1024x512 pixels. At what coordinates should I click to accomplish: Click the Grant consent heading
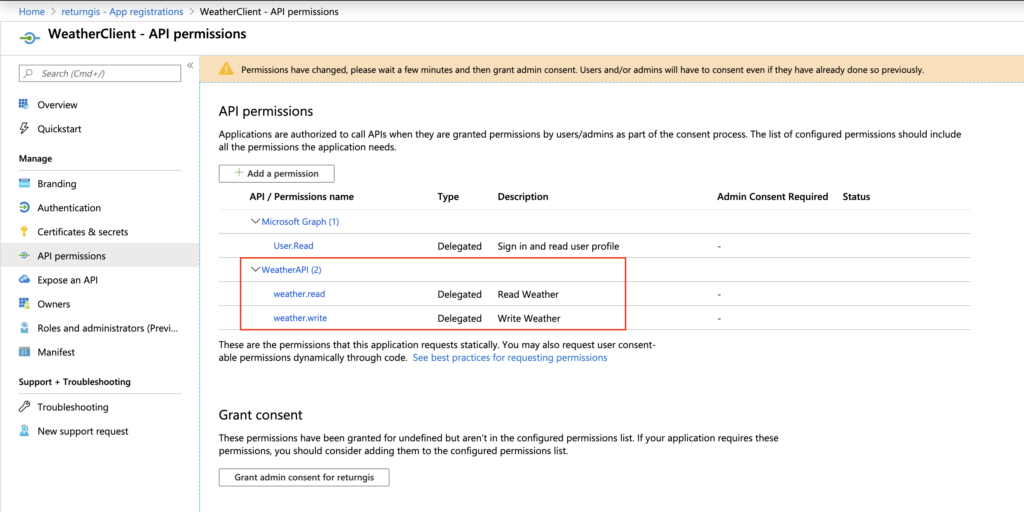coord(261,415)
